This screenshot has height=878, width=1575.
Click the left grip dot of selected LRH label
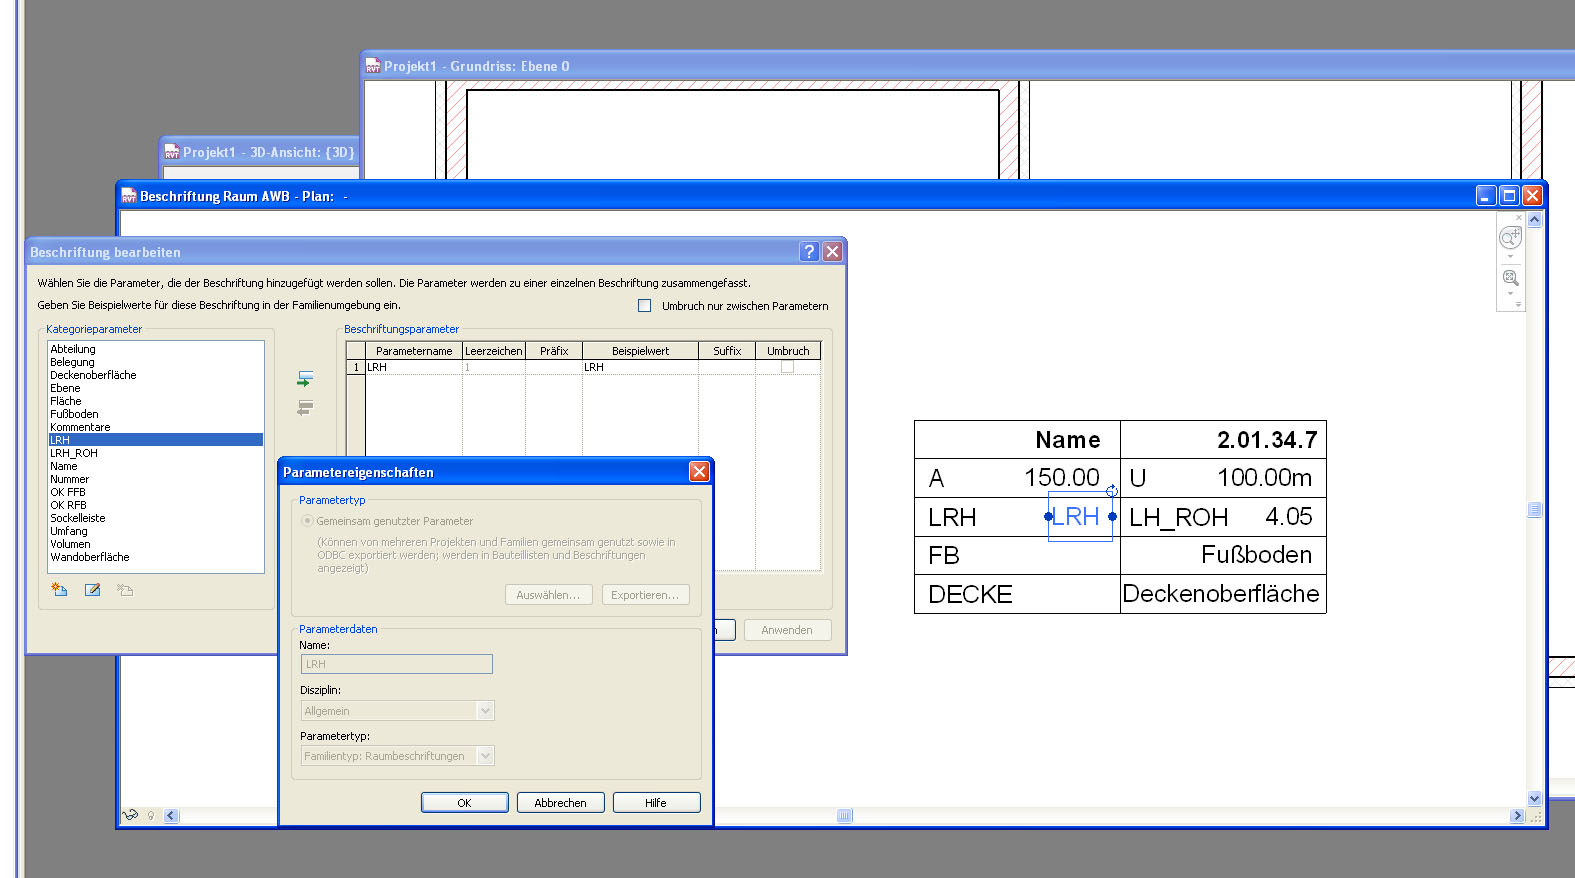[1048, 517]
